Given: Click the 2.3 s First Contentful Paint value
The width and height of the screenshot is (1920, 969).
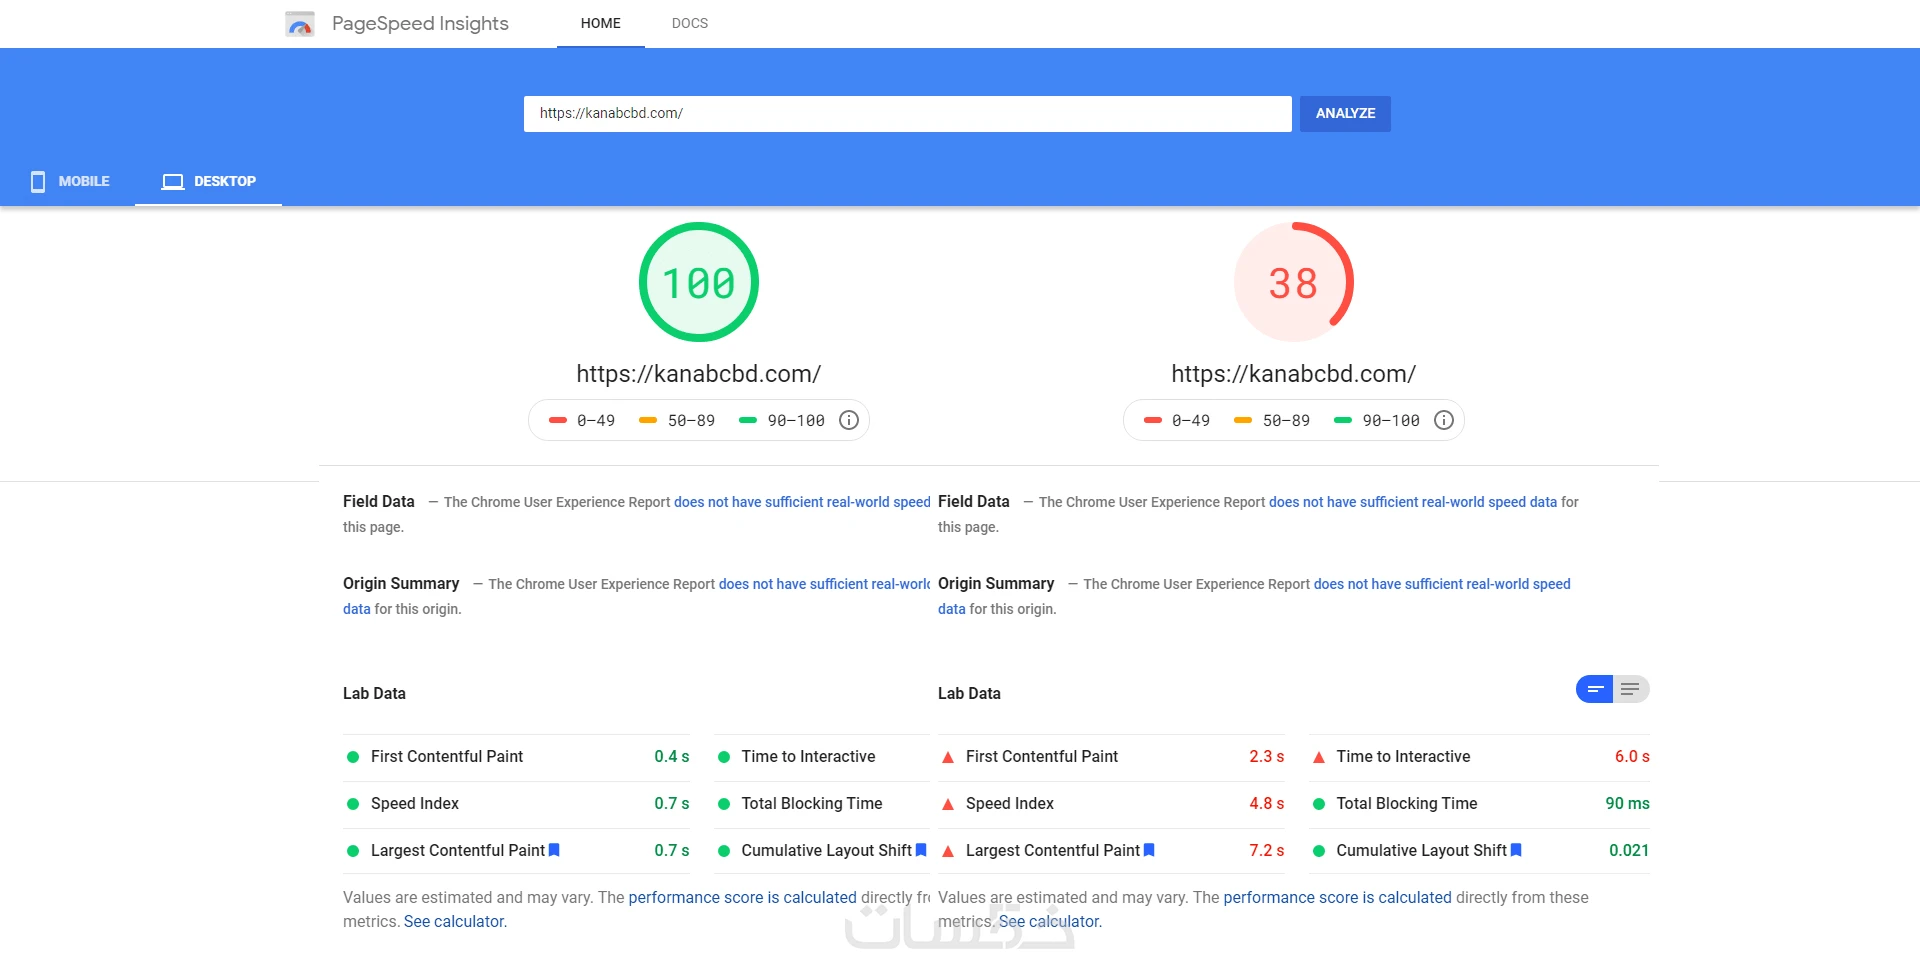Looking at the screenshot, I should [1266, 756].
